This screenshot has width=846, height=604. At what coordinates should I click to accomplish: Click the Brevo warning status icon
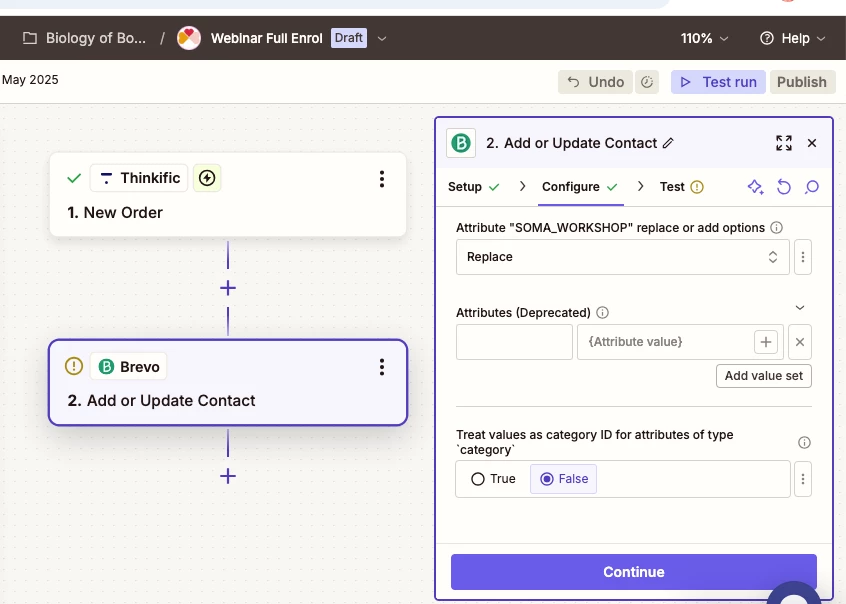pyautogui.click(x=74, y=367)
